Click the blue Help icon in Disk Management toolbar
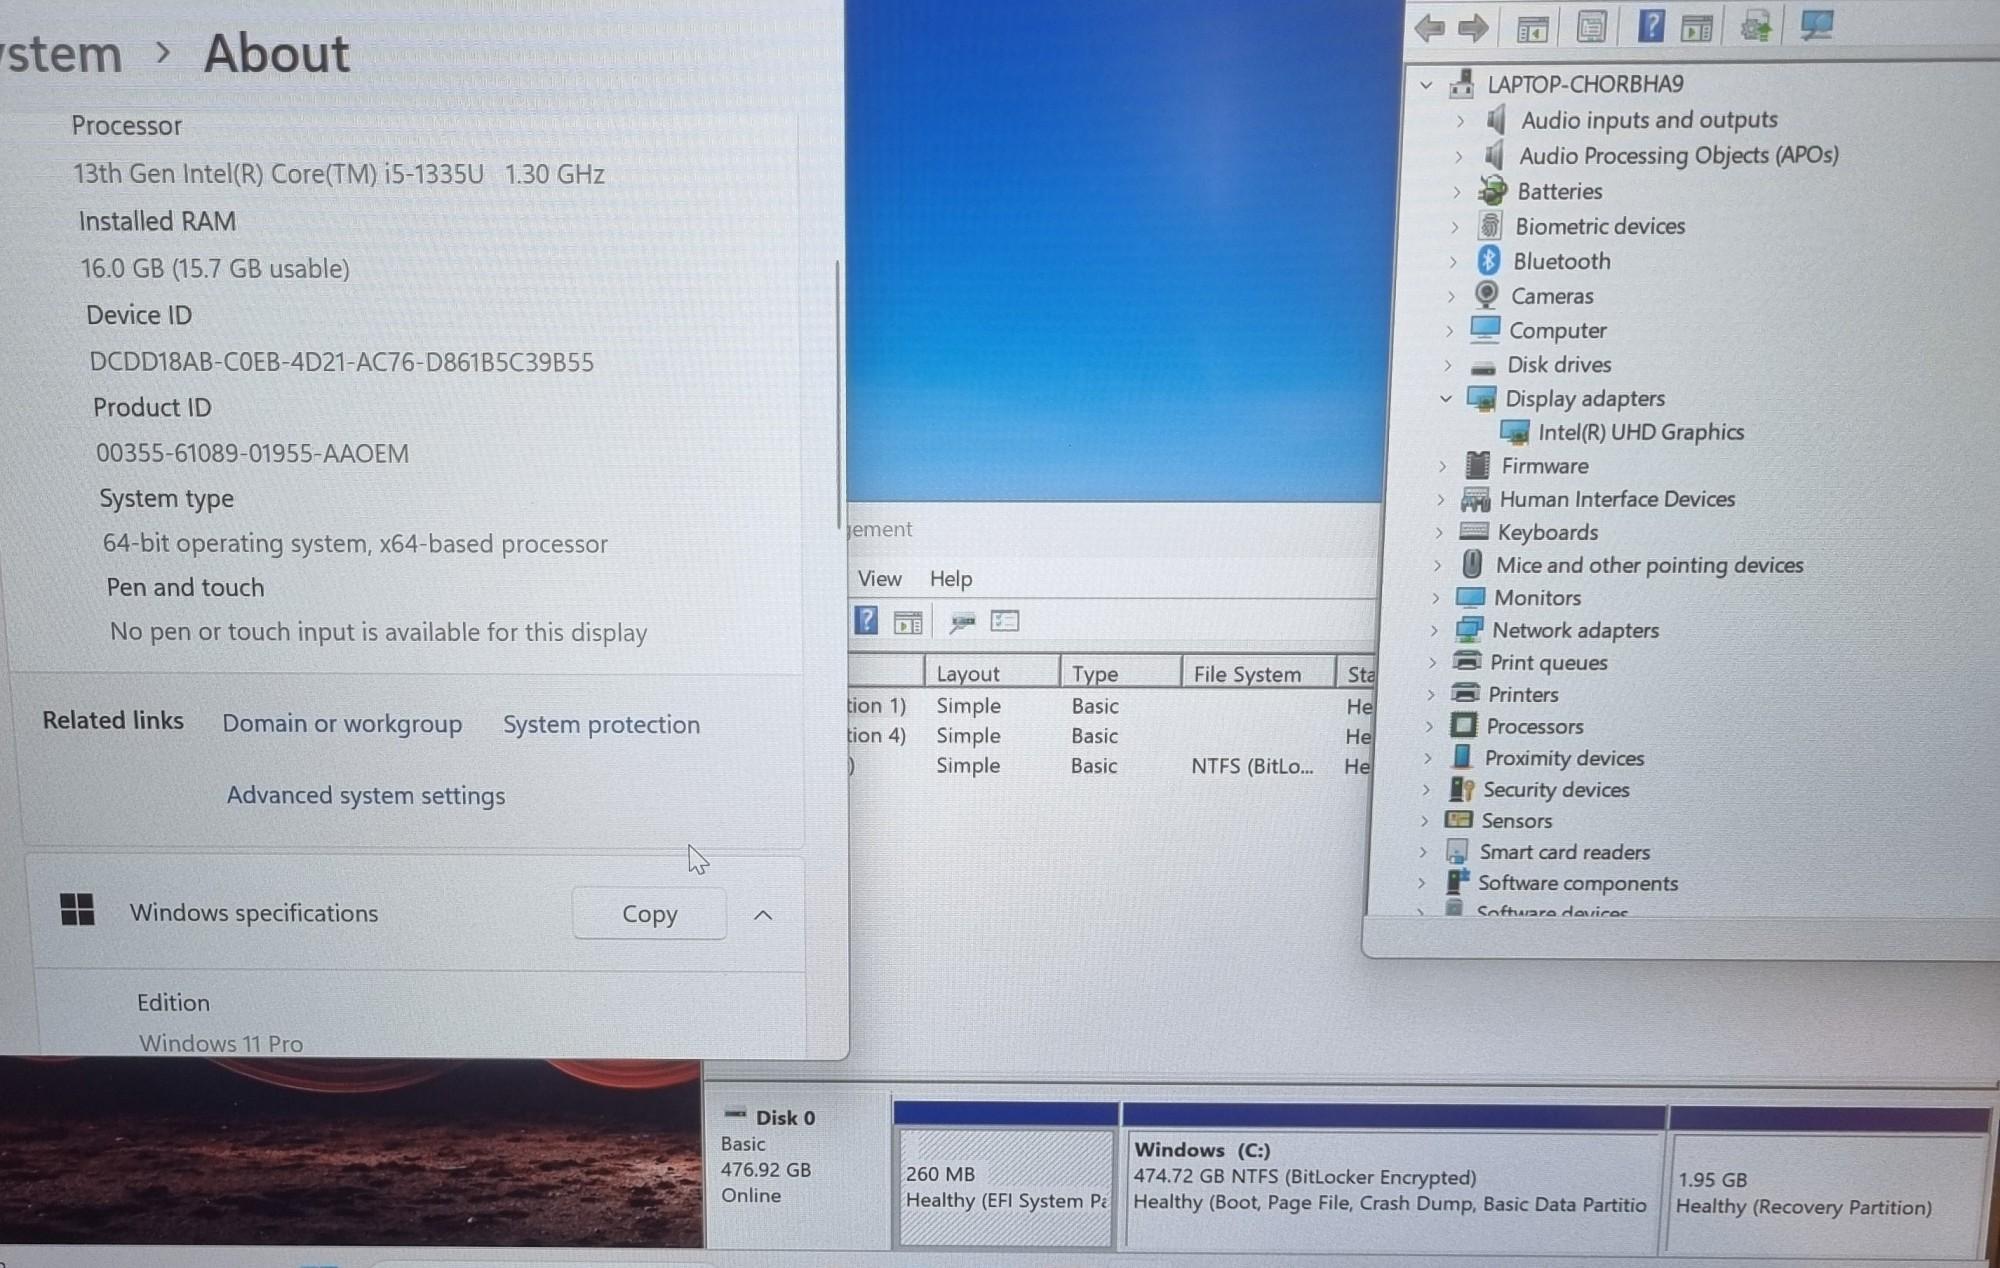The image size is (2000, 1268). pyautogui.click(x=866, y=621)
